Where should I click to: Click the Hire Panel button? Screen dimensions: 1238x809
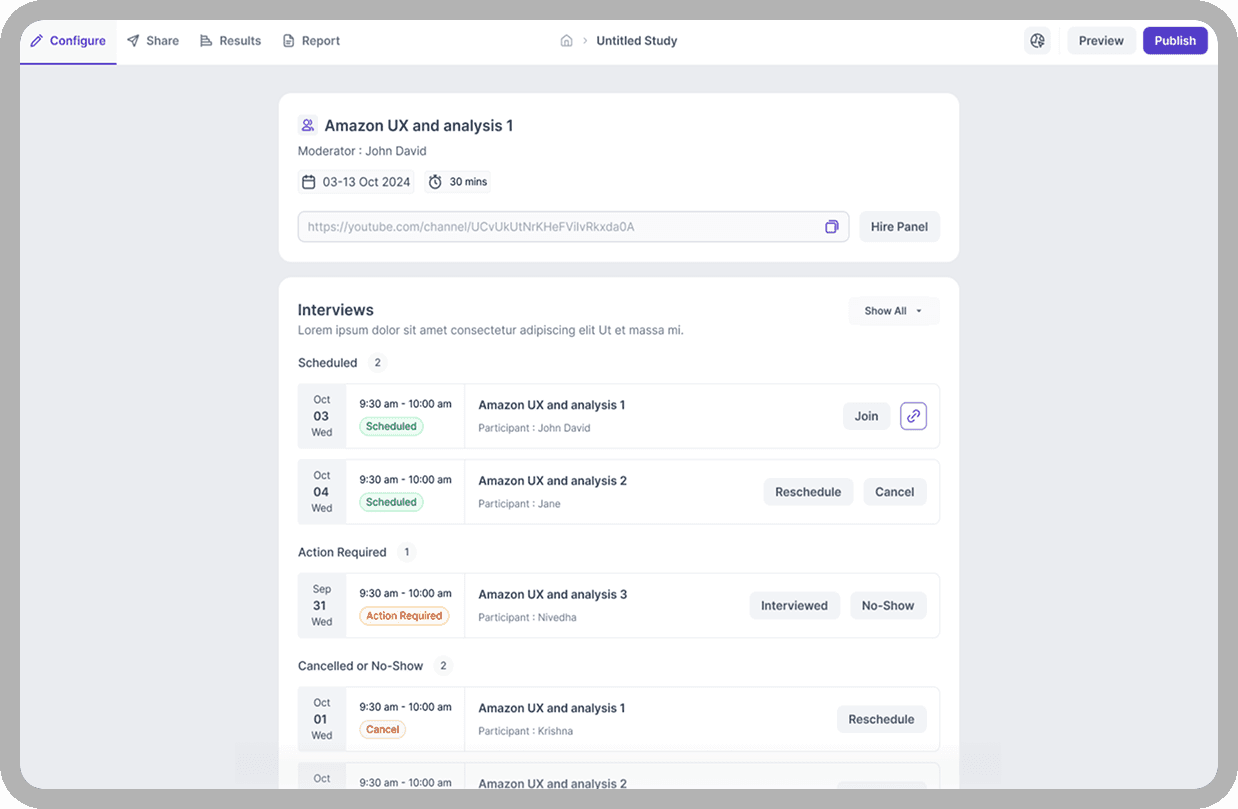click(899, 227)
